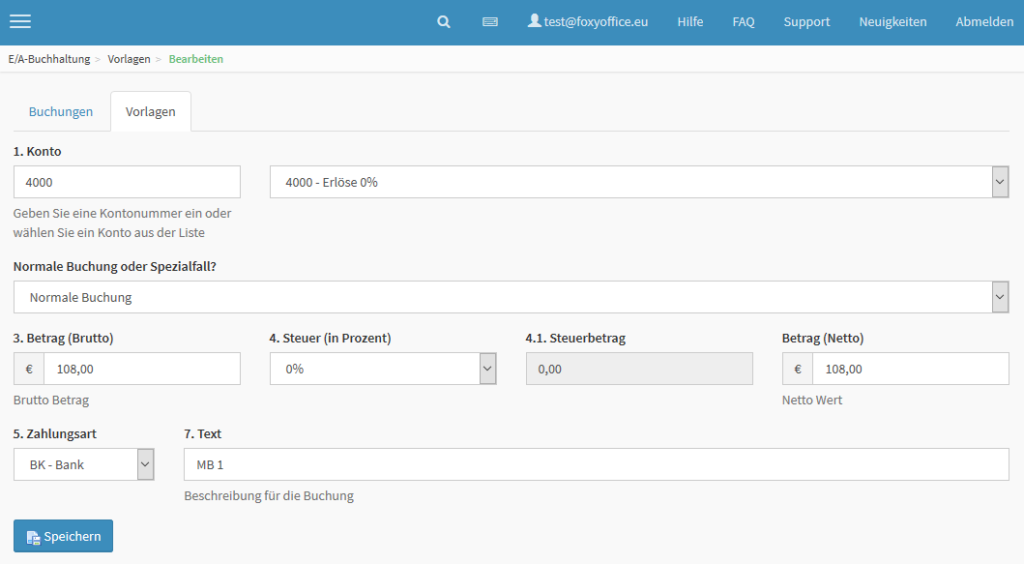This screenshot has height=564, width=1024.
Task: Click the booking Text field containing MB 1
Action: pyautogui.click(x=596, y=464)
